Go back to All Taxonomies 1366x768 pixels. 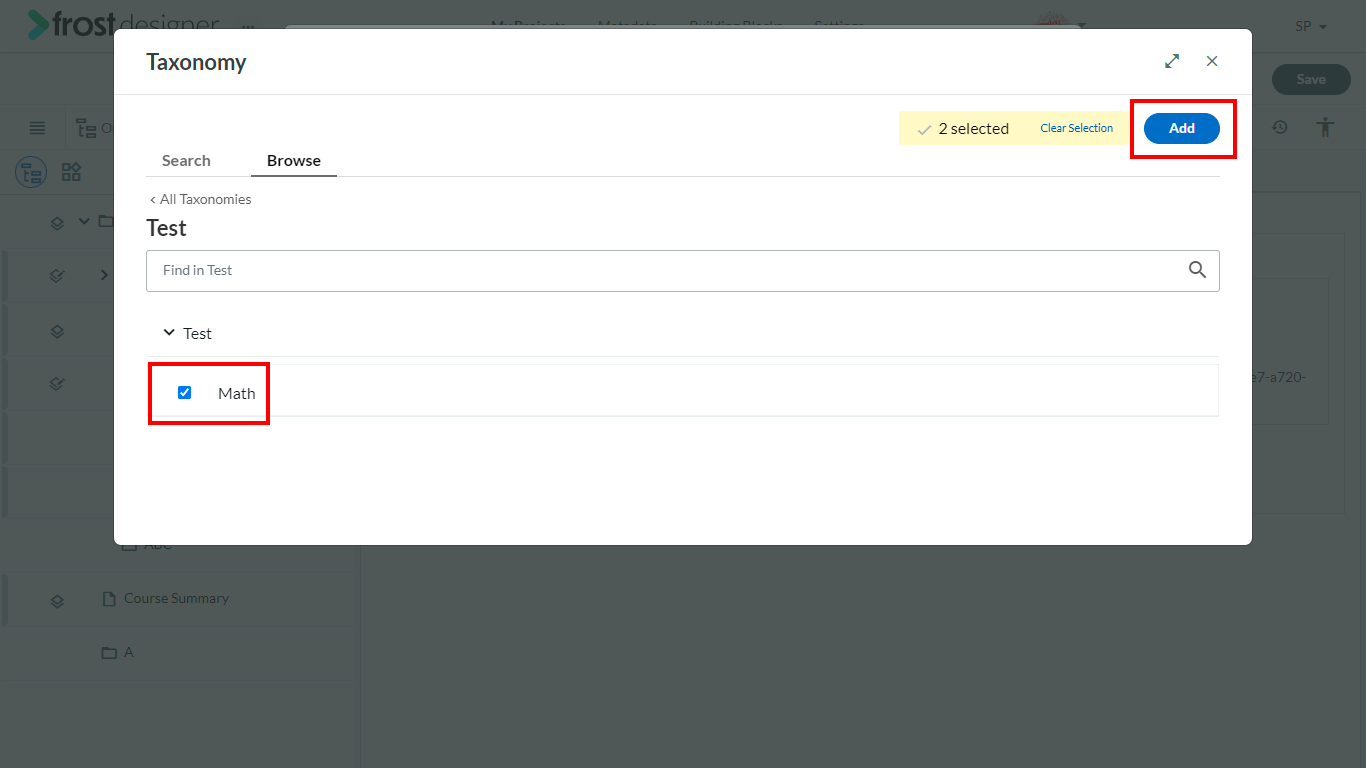tap(200, 199)
